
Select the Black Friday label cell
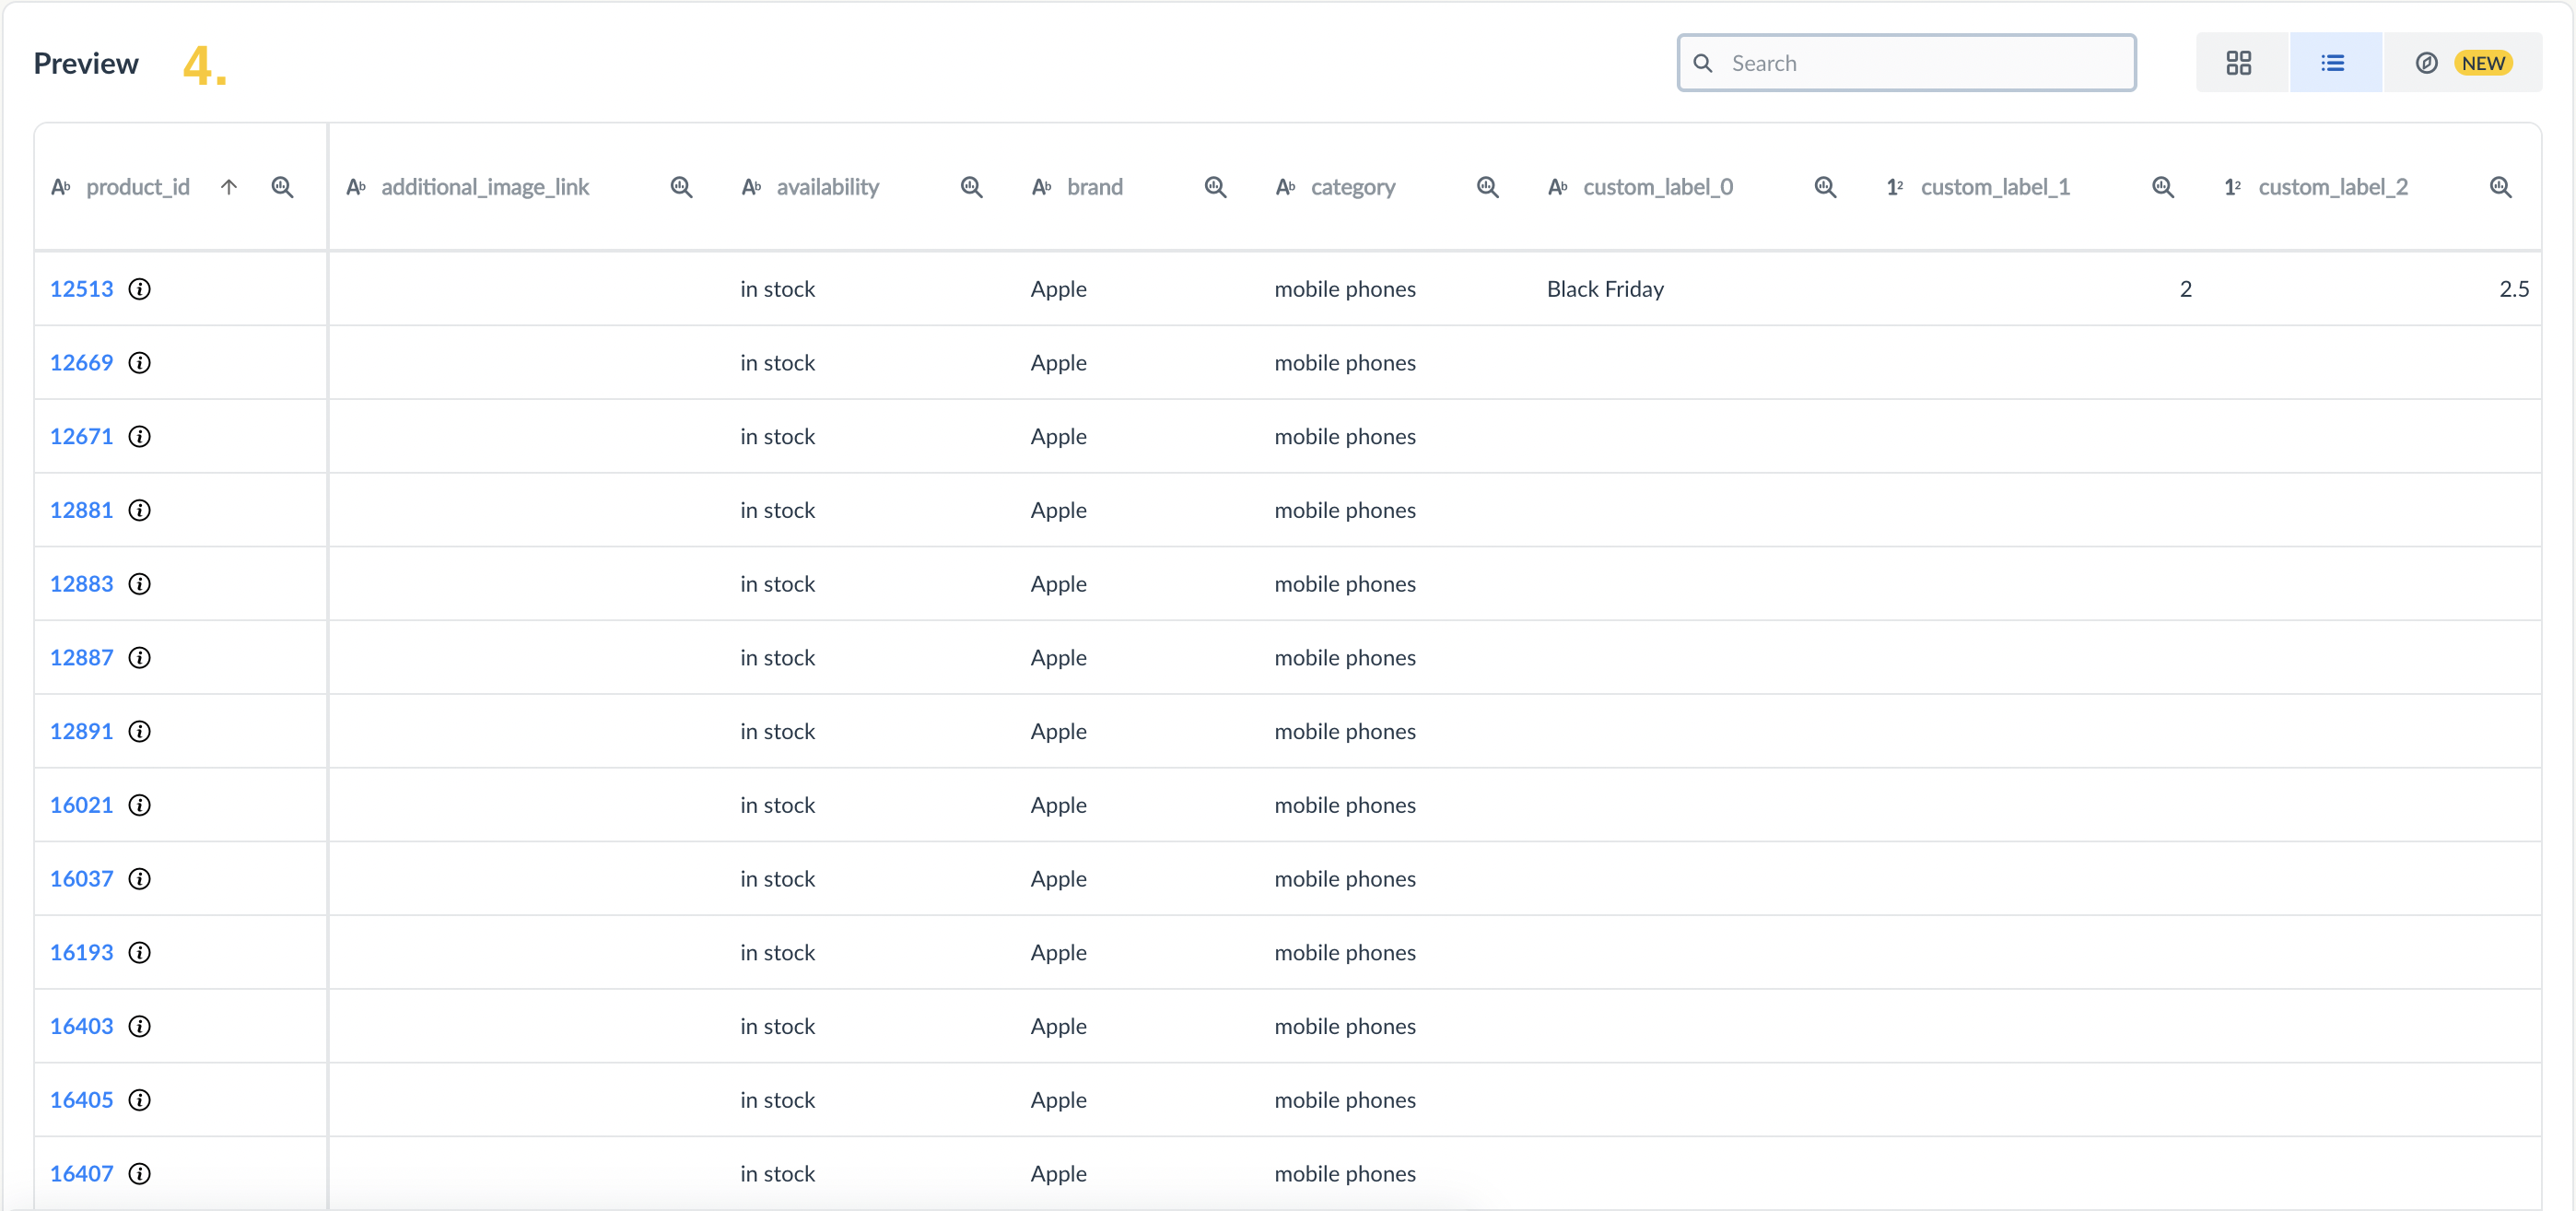pyautogui.click(x=1605, y=289)
